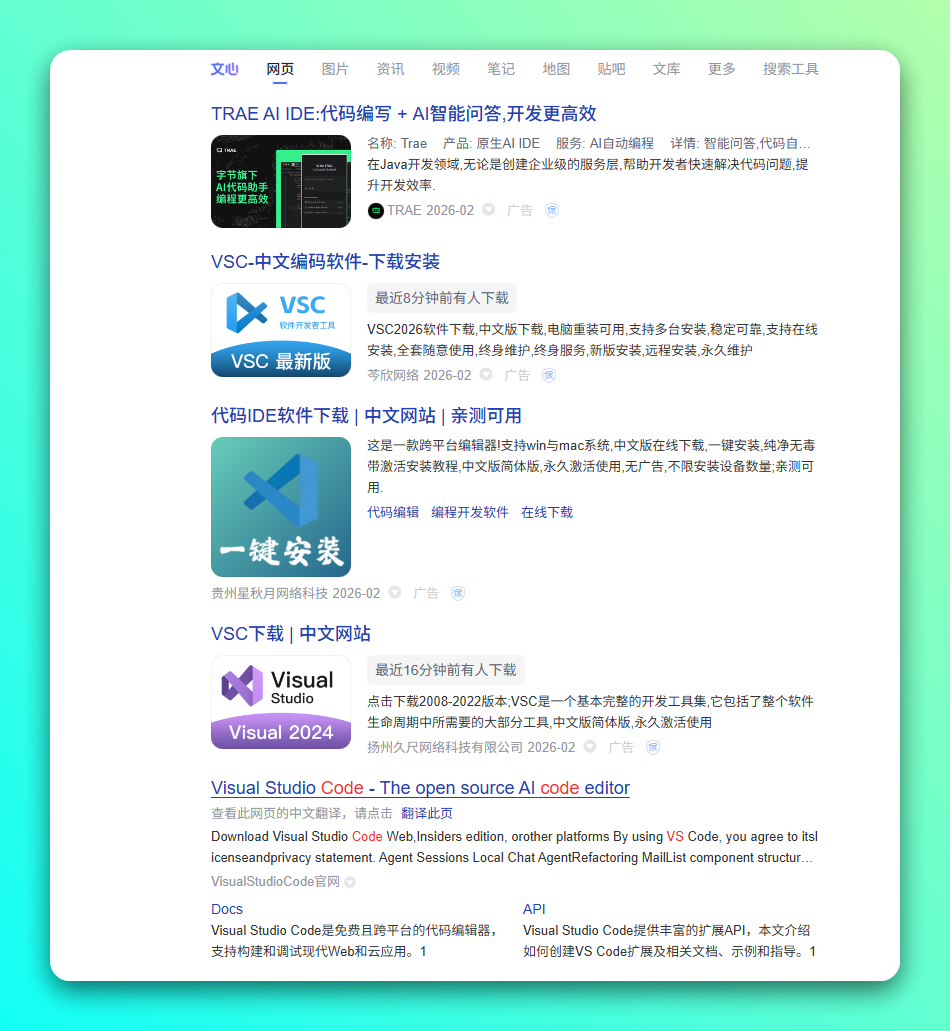This screenshot has width=950, height=1031.
Task: Expand the dropdown arrow beside 芩欣网络 2026-02
Action: point(486,375)
